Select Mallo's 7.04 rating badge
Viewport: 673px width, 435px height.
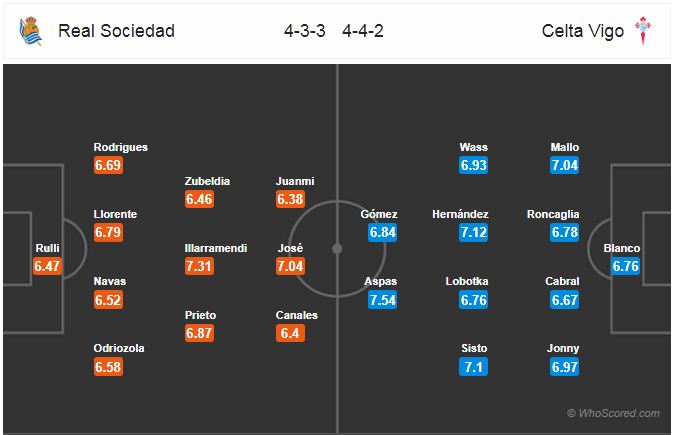564,165
